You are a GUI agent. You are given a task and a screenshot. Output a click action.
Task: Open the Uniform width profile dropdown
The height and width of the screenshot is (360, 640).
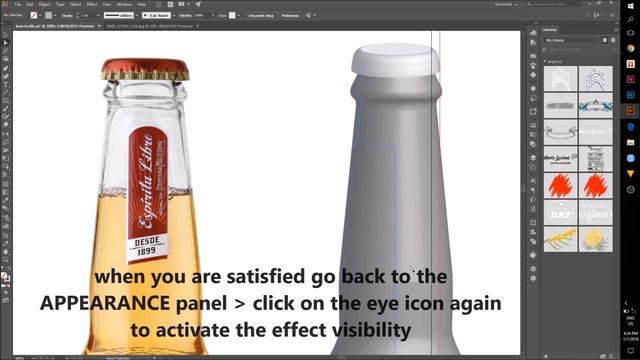136,16
